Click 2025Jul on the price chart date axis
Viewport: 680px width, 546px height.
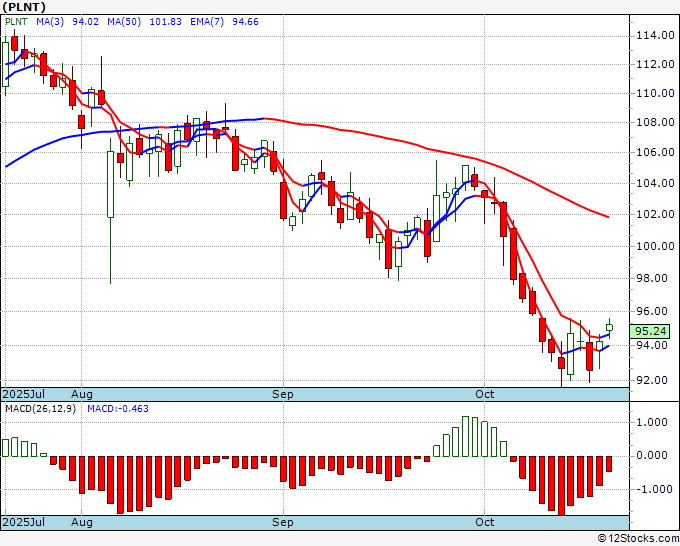pos(23,394)
